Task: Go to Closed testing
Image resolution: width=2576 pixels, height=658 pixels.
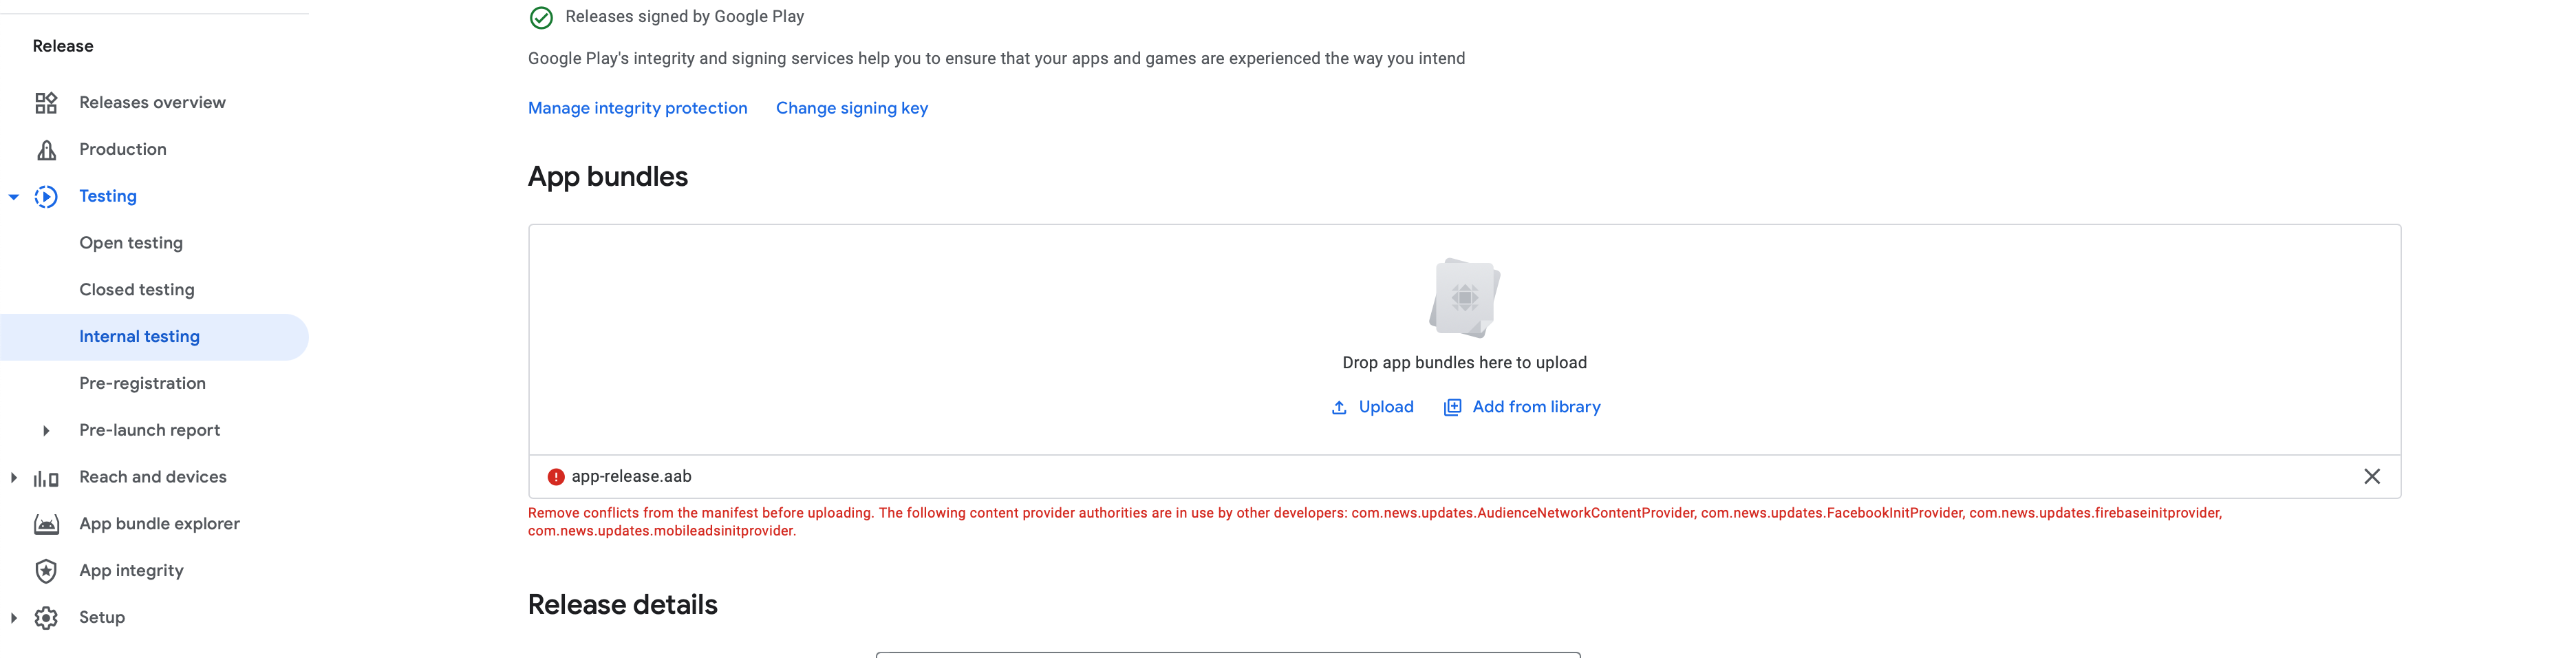Action: tap(137, 289)
